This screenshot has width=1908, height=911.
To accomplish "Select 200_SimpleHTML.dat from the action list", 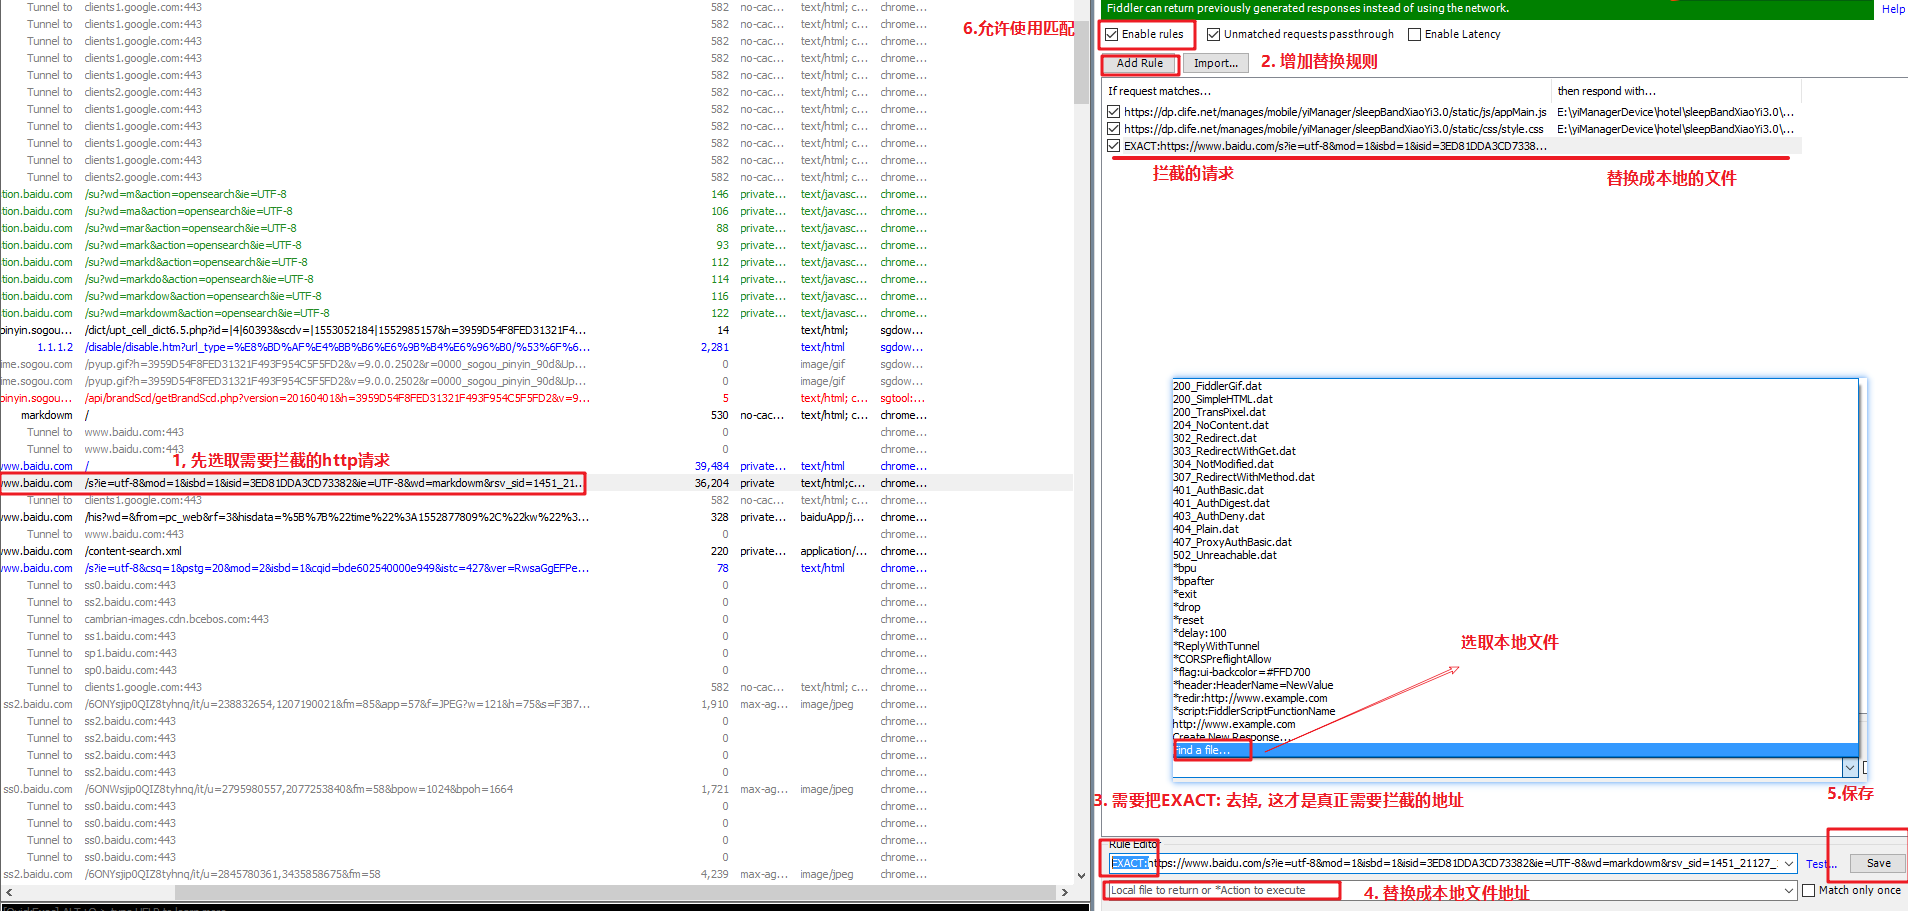I will [1514, 399].
